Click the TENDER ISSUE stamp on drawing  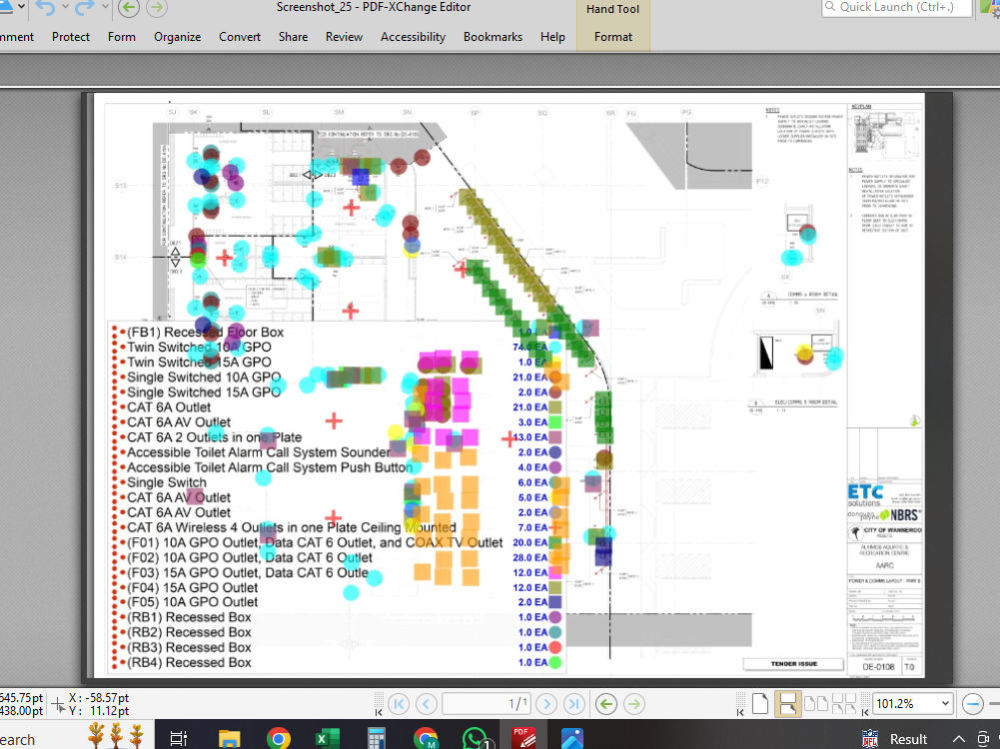click(x=794, y=664)
